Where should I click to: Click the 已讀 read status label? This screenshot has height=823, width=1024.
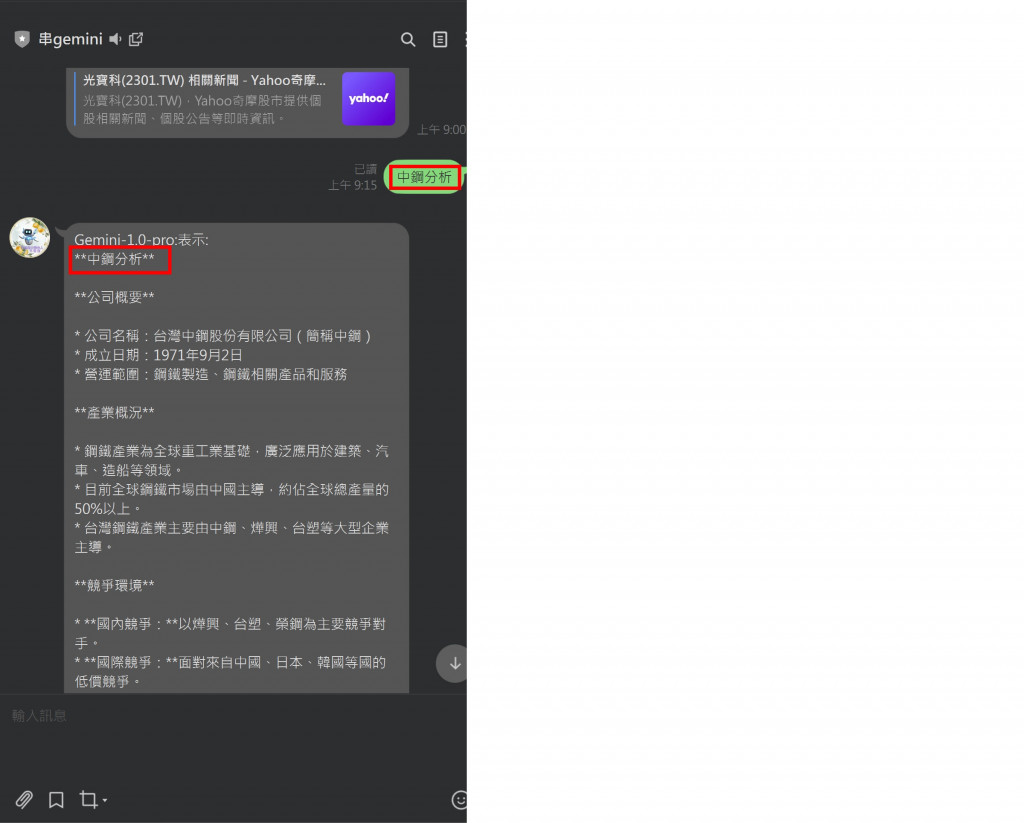coord(365,169)
